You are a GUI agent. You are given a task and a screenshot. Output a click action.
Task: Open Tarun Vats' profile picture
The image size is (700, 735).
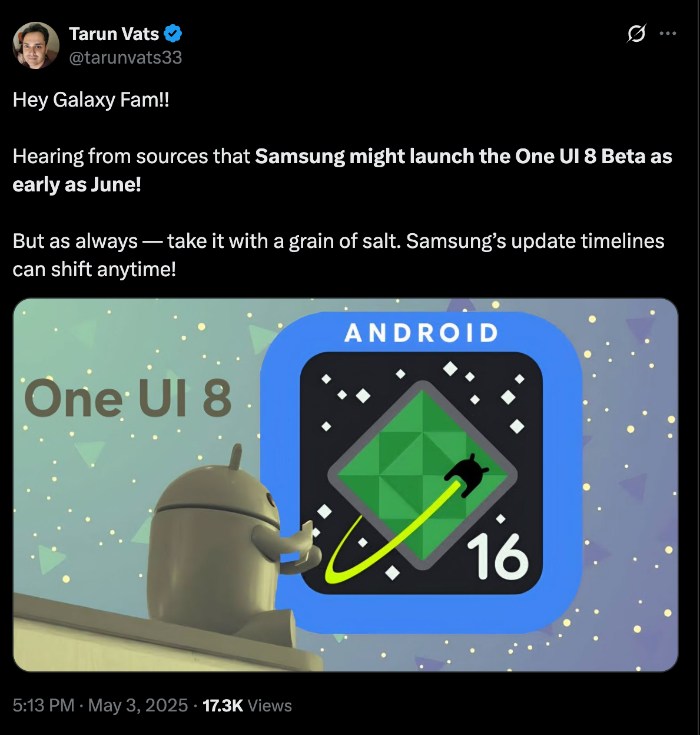pyautogui.click(x=36, y=45)
